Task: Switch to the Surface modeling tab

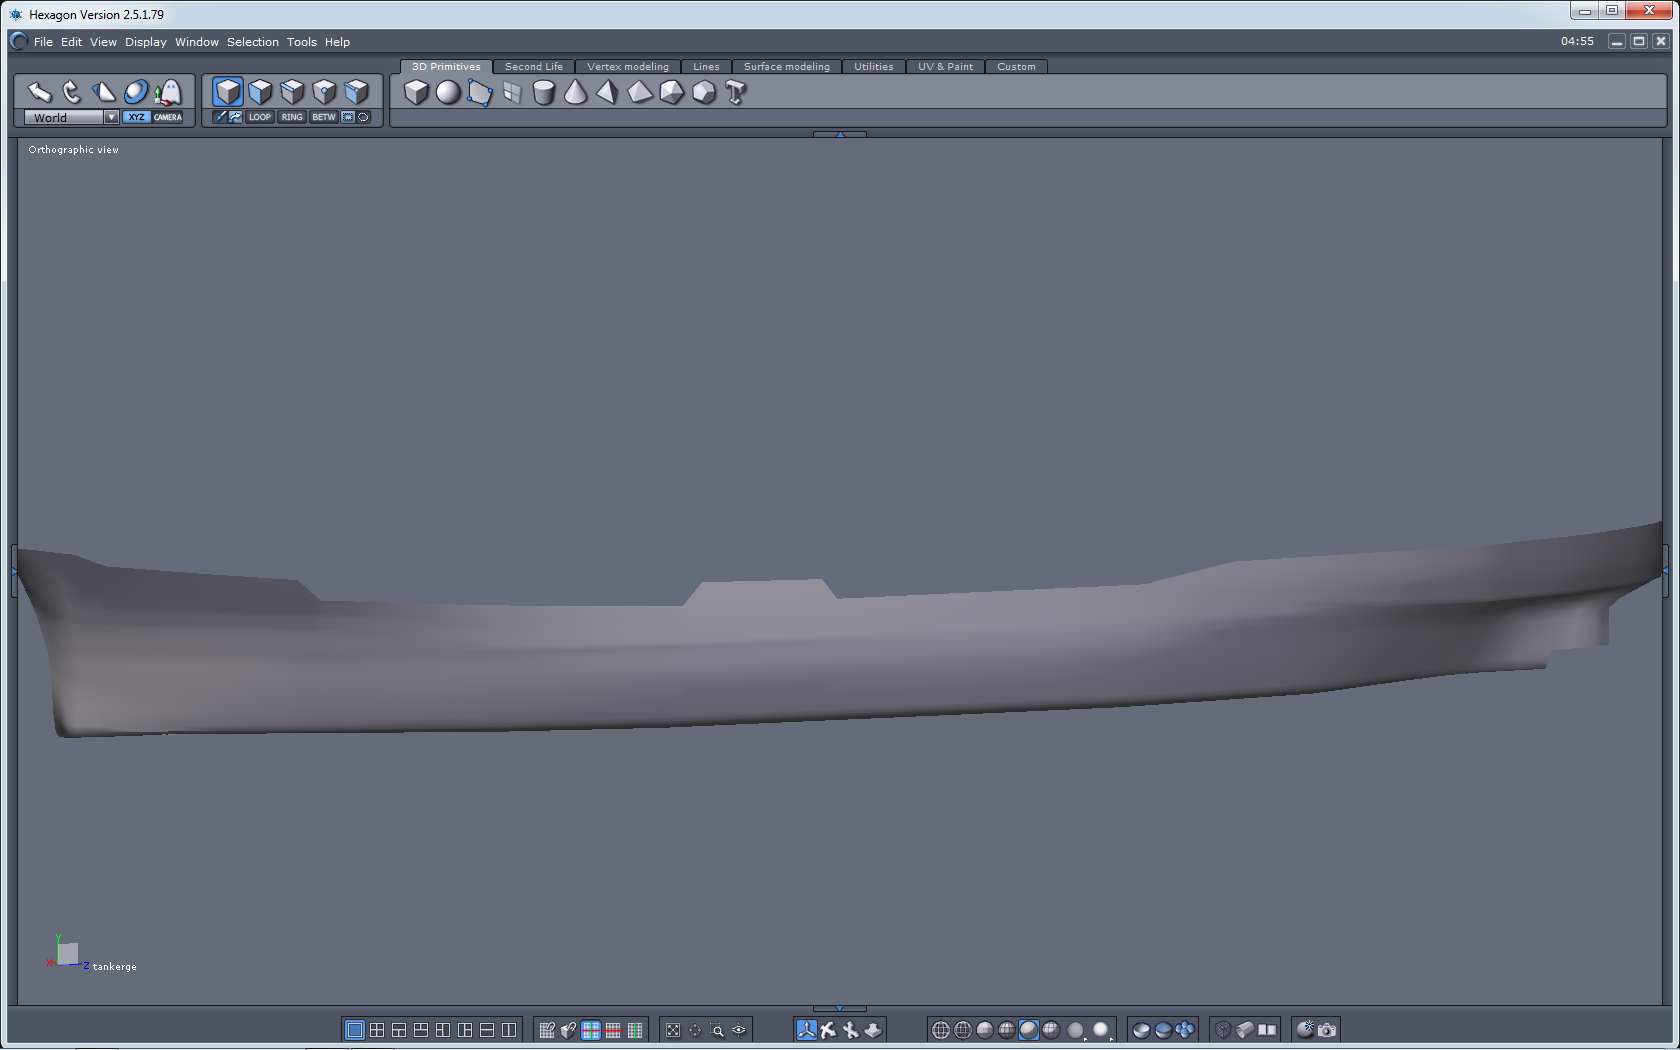Action: click(x=787, y=67)
